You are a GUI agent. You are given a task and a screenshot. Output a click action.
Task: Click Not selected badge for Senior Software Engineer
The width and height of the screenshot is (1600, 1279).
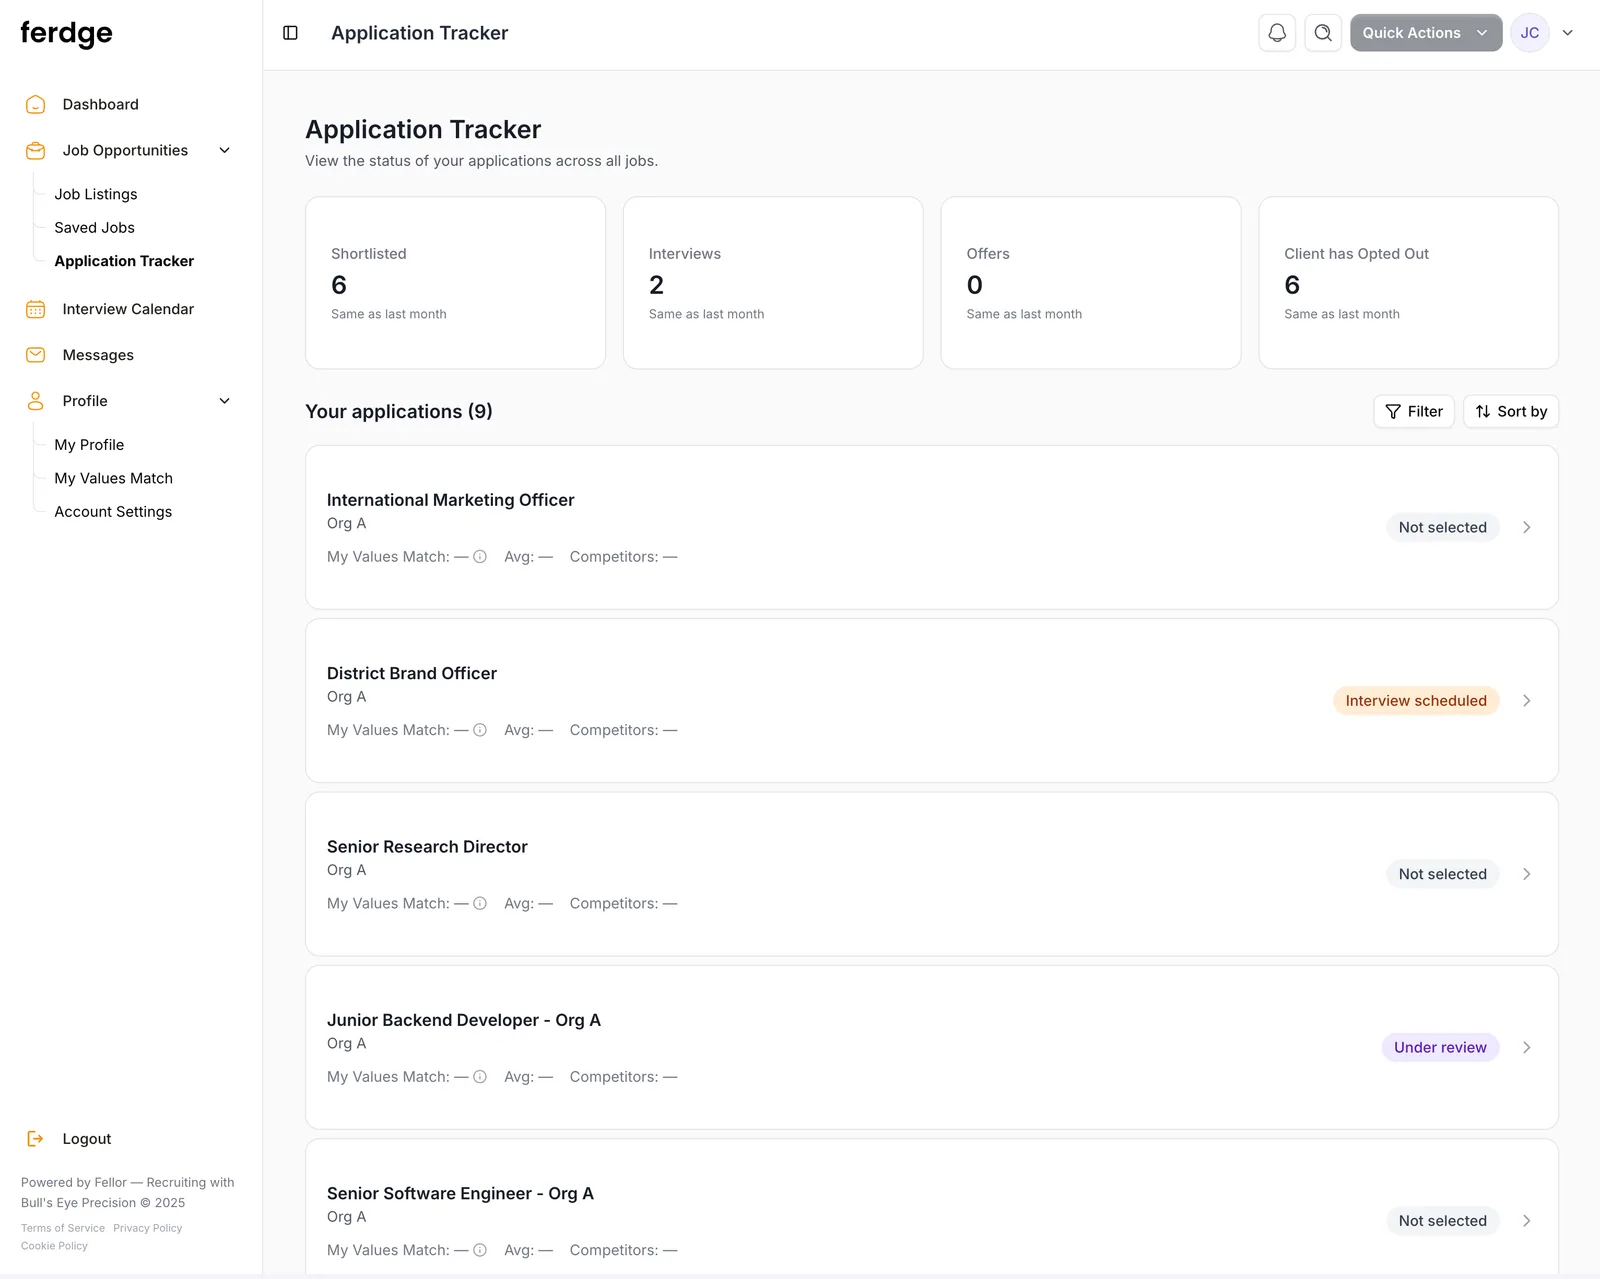coord(1443,1221)
